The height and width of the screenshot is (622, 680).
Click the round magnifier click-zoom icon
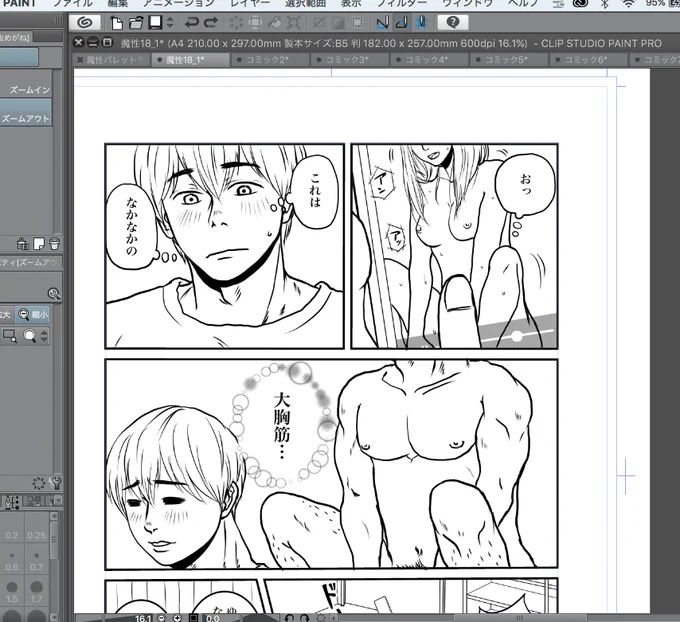29,336
